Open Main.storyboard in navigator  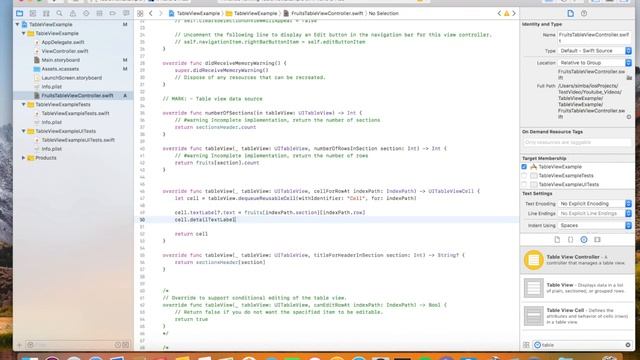(60, 60)
